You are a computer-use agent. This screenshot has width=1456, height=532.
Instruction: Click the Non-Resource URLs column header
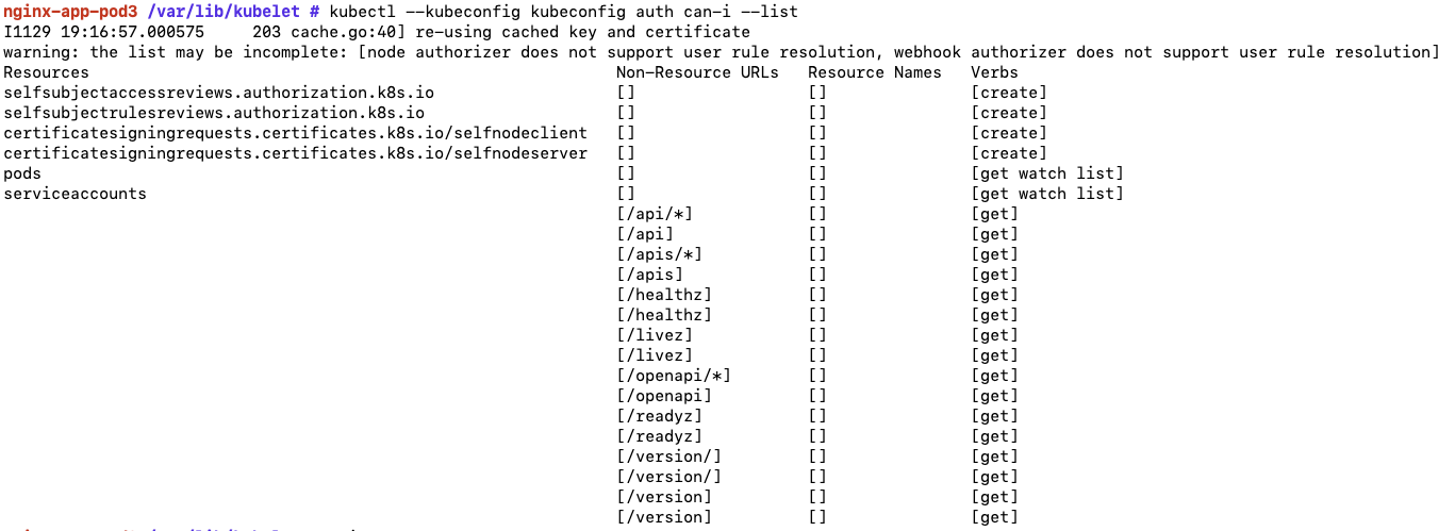[x=697, y=72]
